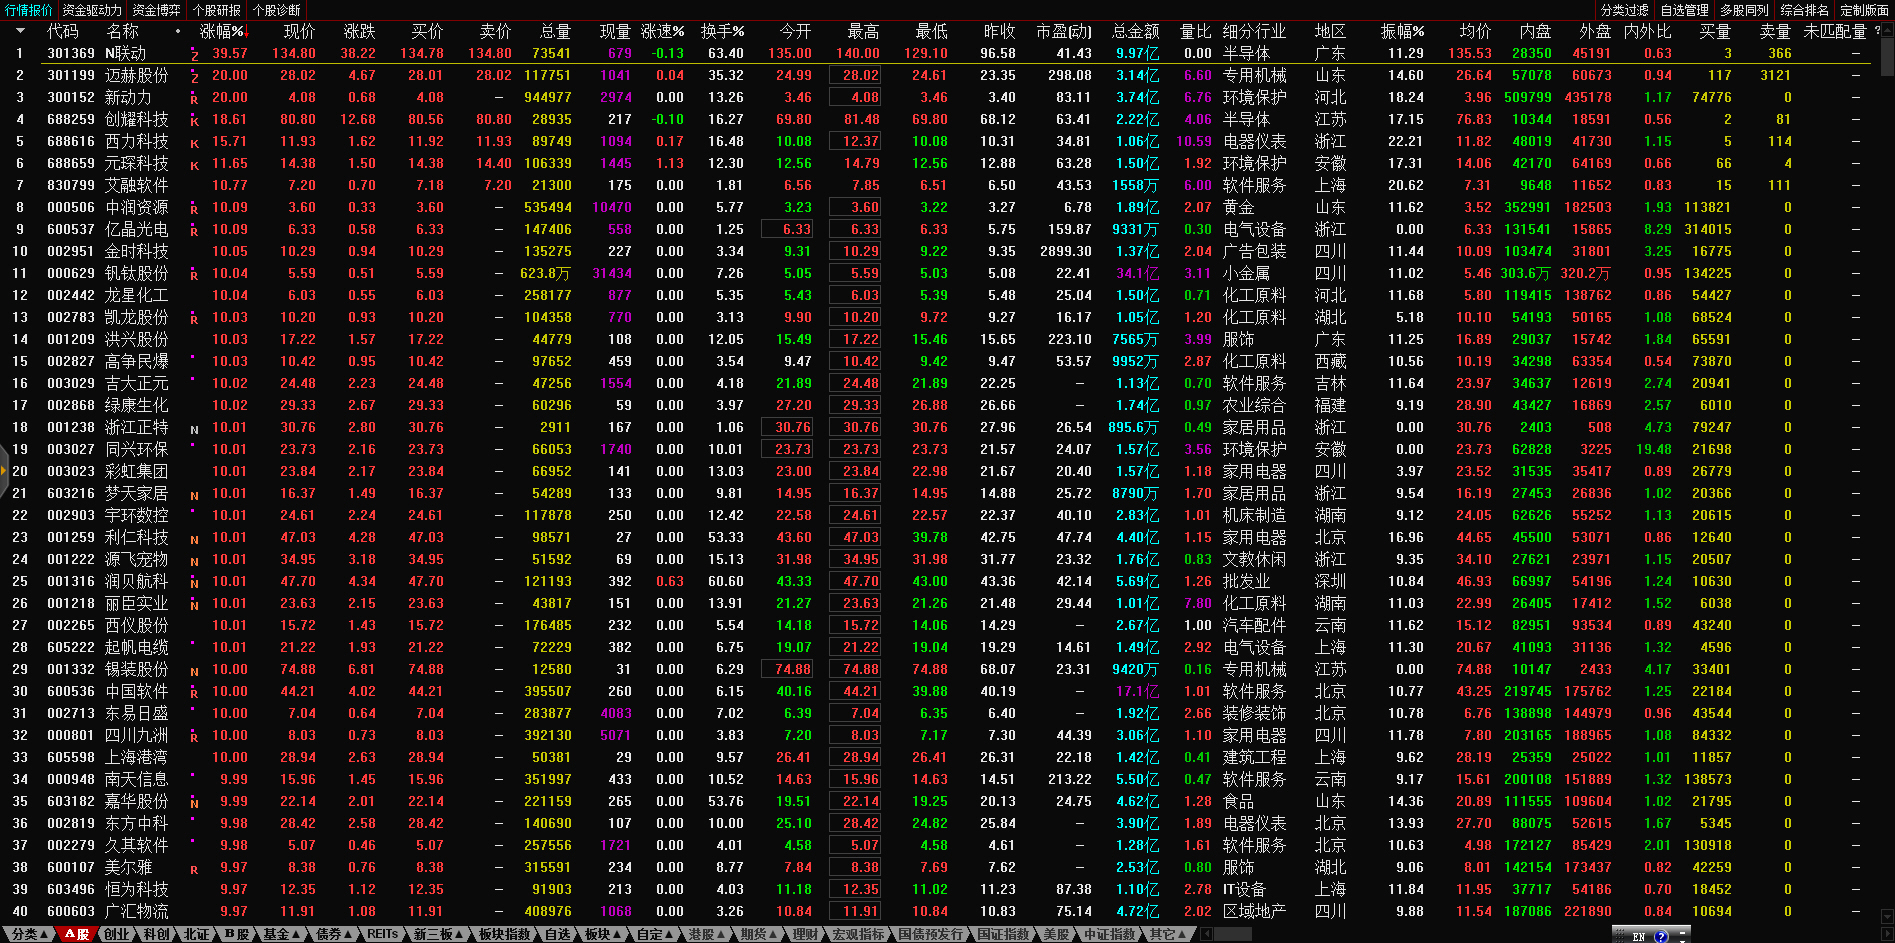Click the help question mark icon in status bar

pos(1661,936)
